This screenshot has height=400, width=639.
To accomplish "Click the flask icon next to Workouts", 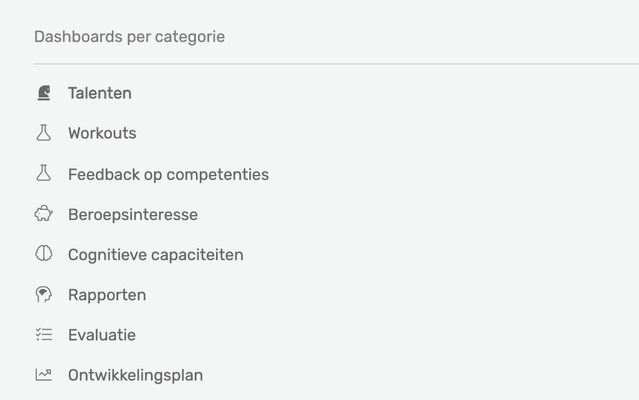I will 43,133.
